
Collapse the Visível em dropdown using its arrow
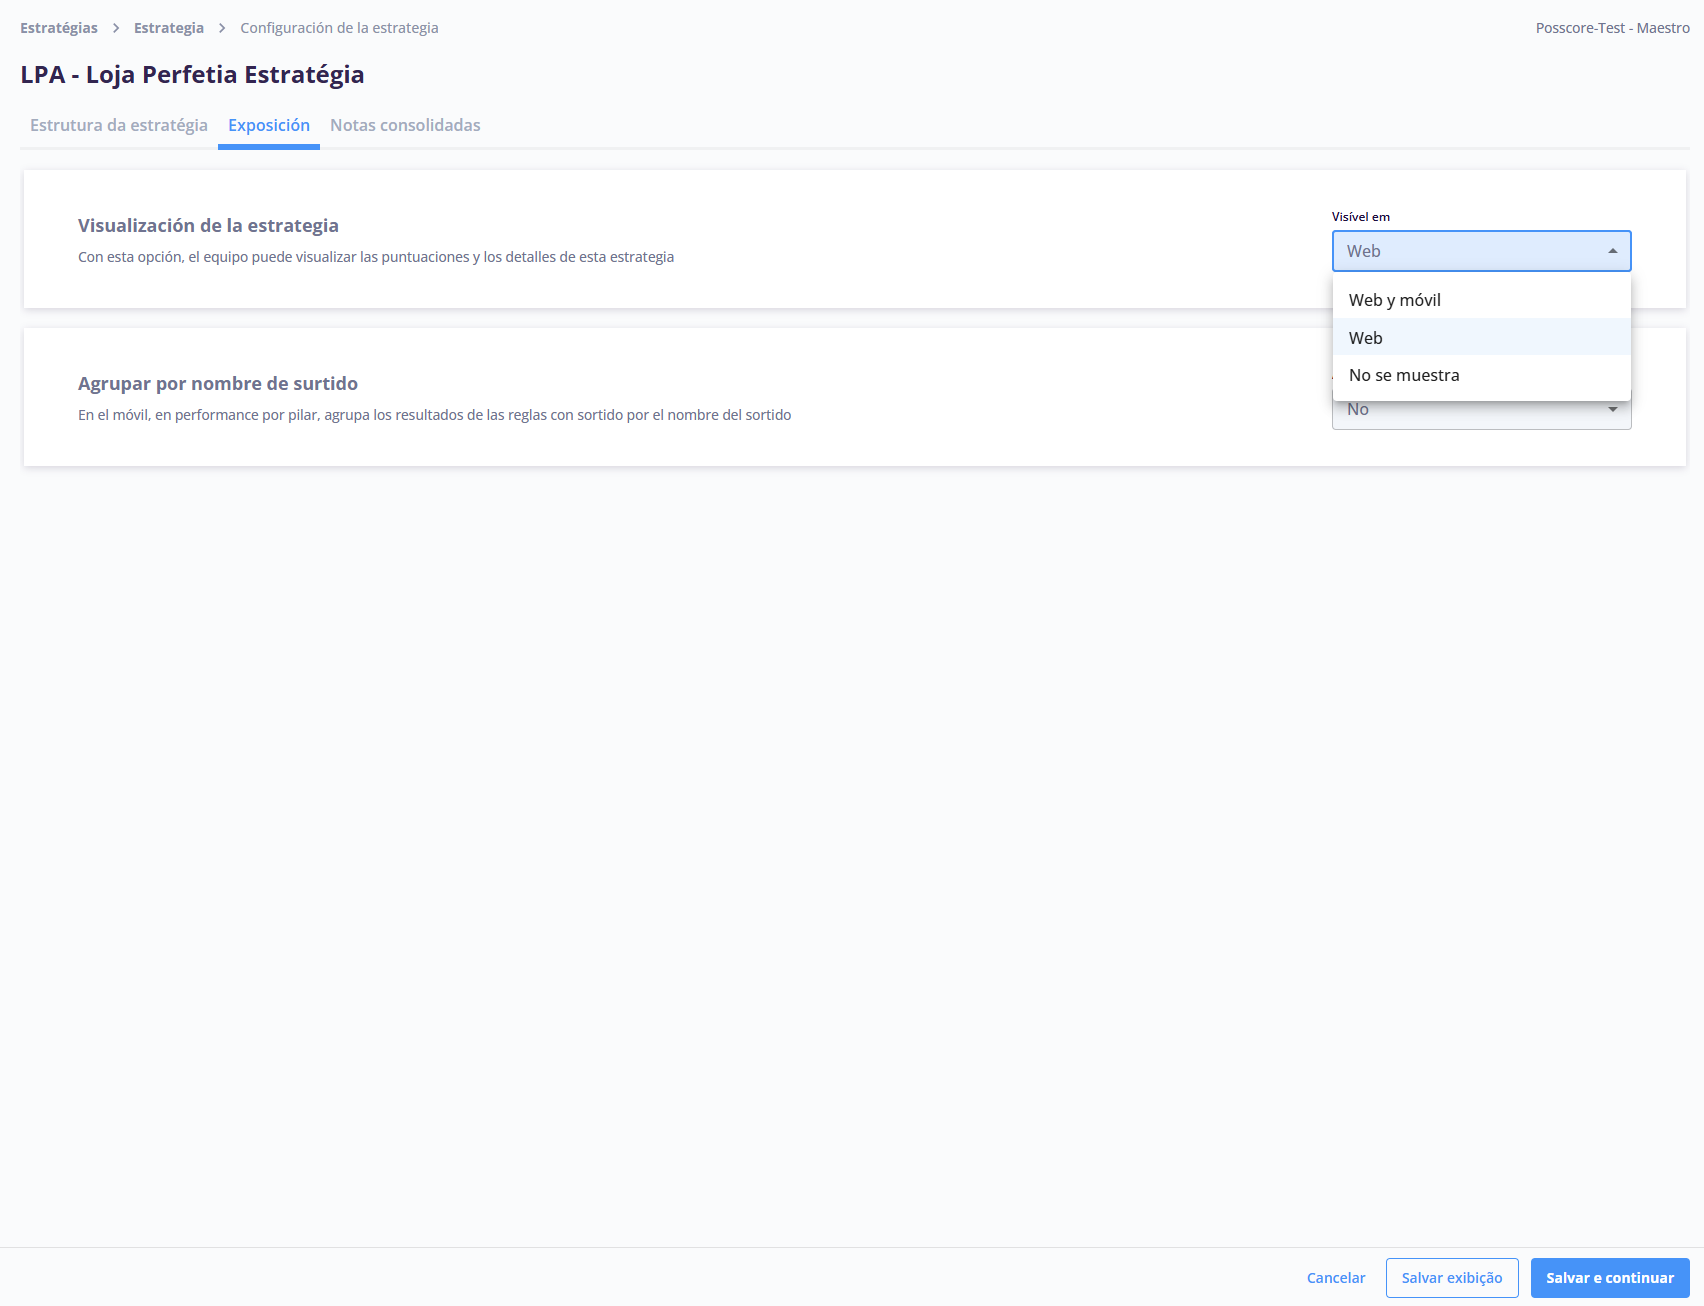point(1612,251)
